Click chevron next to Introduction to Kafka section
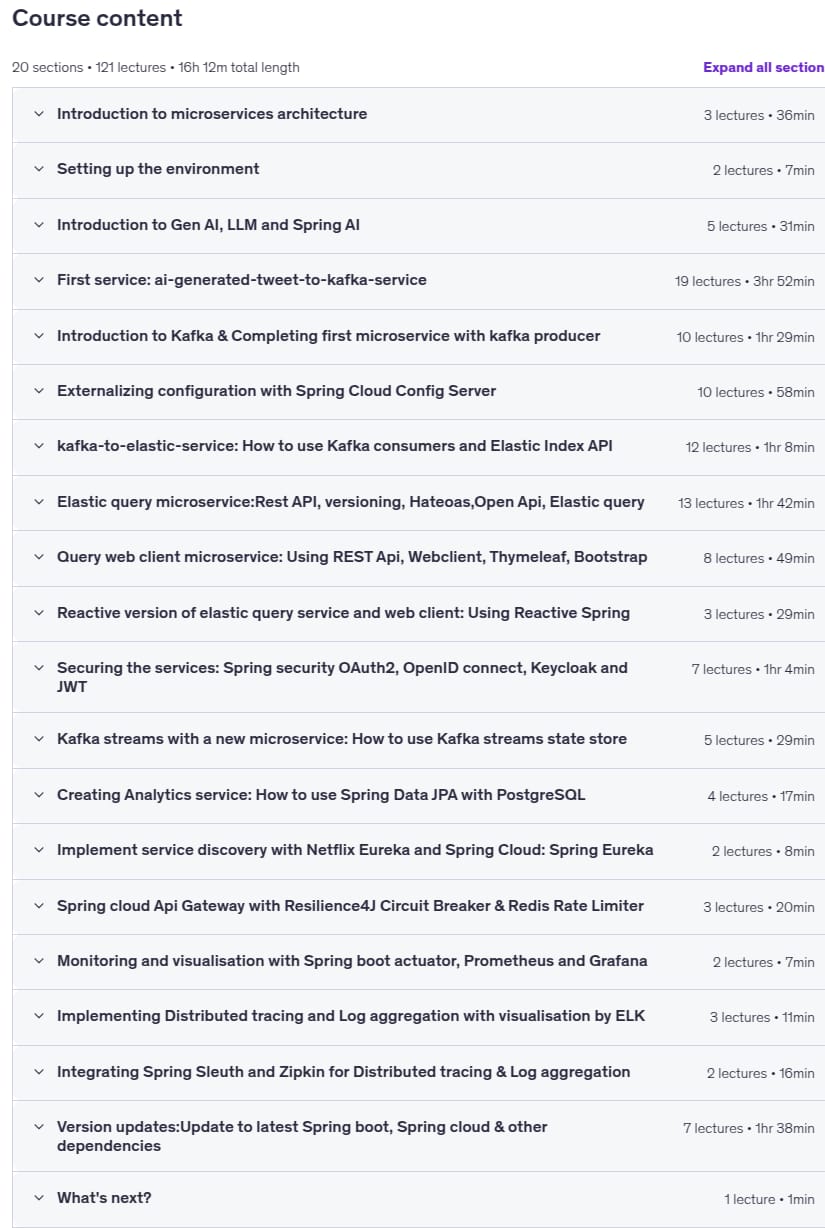Image resolution: width=825 pixels, height=1228 pixels. click(39, 336)
